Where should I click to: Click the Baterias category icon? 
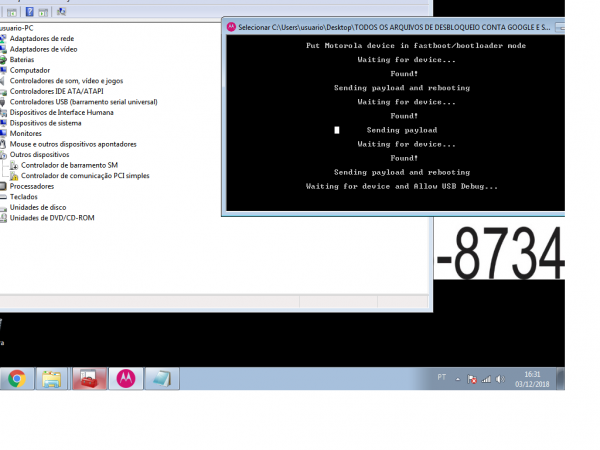[3, 60]
